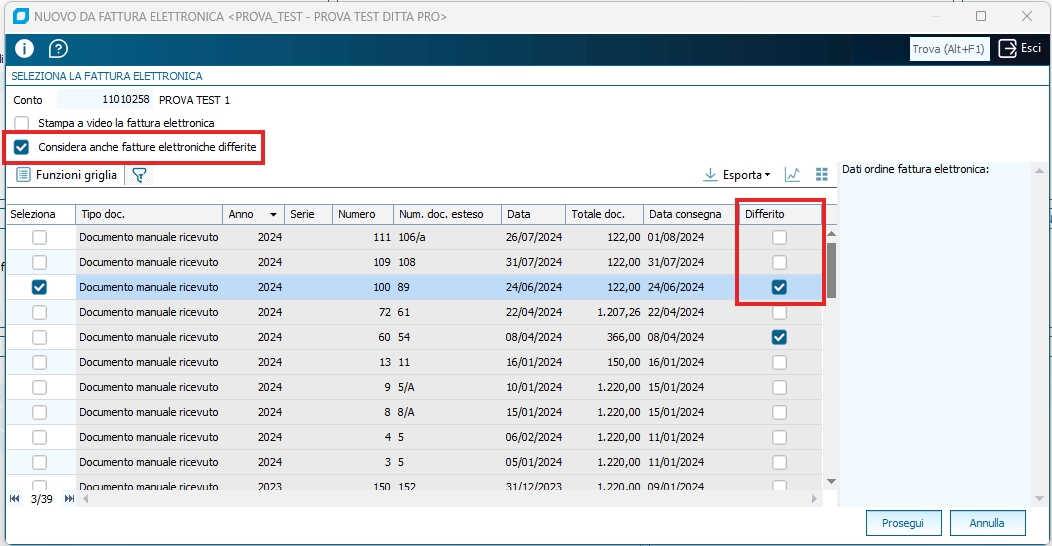Enable Stampa a video la fattura elettronica
Screen dimensions: 1052x546
(x=22, y=123)
